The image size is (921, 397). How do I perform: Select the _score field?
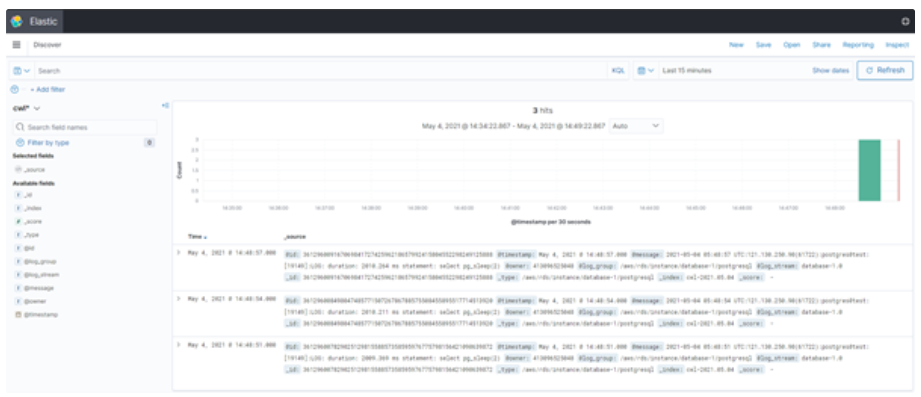pyautogui.click(x=33, y=221)
